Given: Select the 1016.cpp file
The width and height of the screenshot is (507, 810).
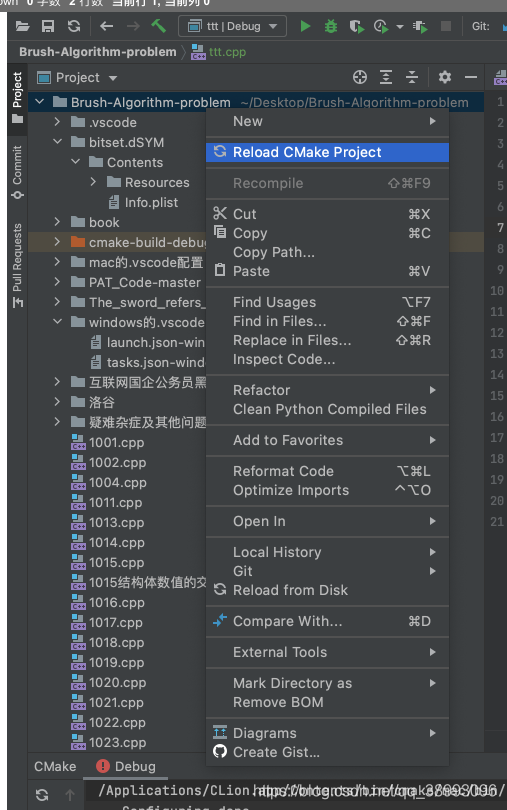Looking at the screenshot, I should click(x=107, y=603).
